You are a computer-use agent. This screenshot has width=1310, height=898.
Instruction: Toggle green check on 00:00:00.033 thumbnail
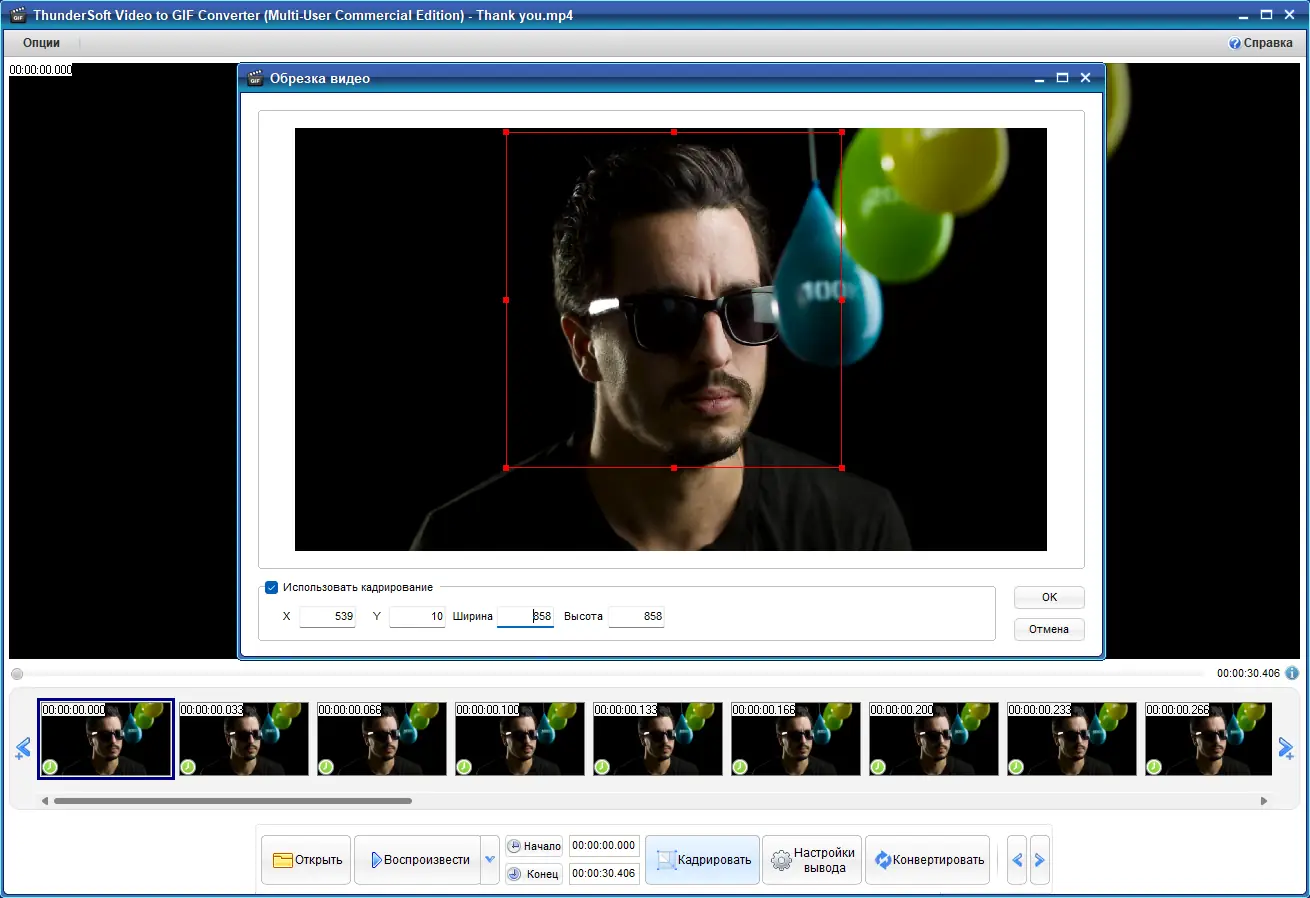(x=188, y=767)
